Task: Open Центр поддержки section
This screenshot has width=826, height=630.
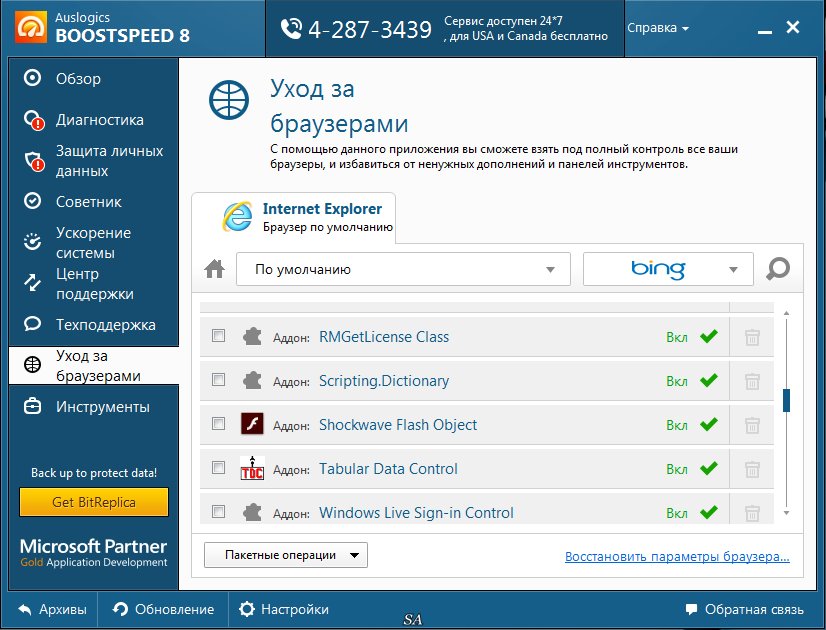Action: 94,284
